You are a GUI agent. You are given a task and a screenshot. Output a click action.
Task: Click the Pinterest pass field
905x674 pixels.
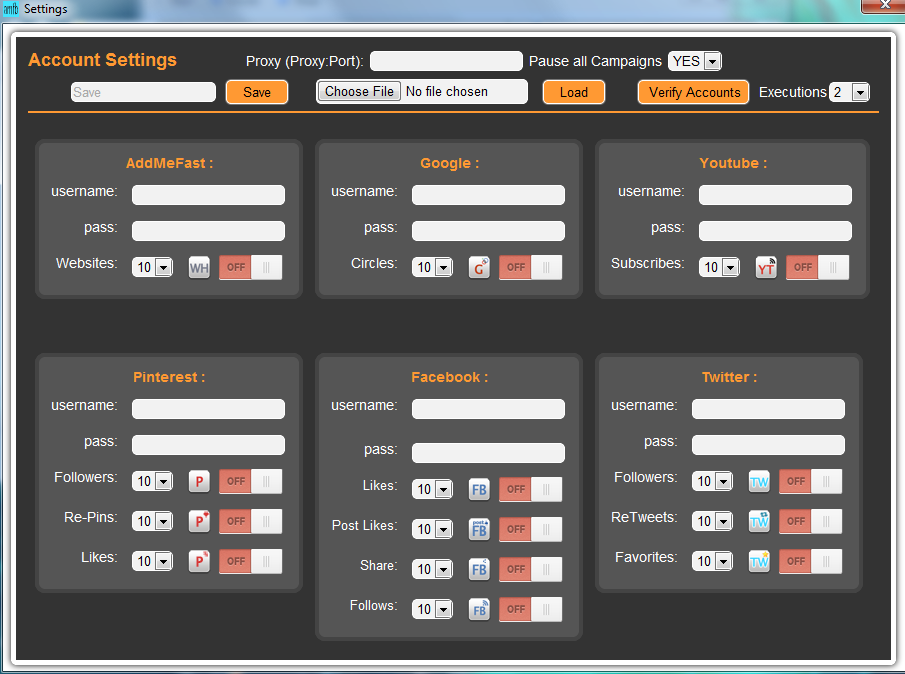point(208,445)
